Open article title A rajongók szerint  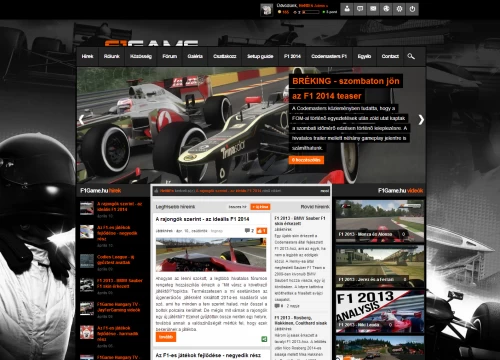pyautogui.click(x=202, y=219)
